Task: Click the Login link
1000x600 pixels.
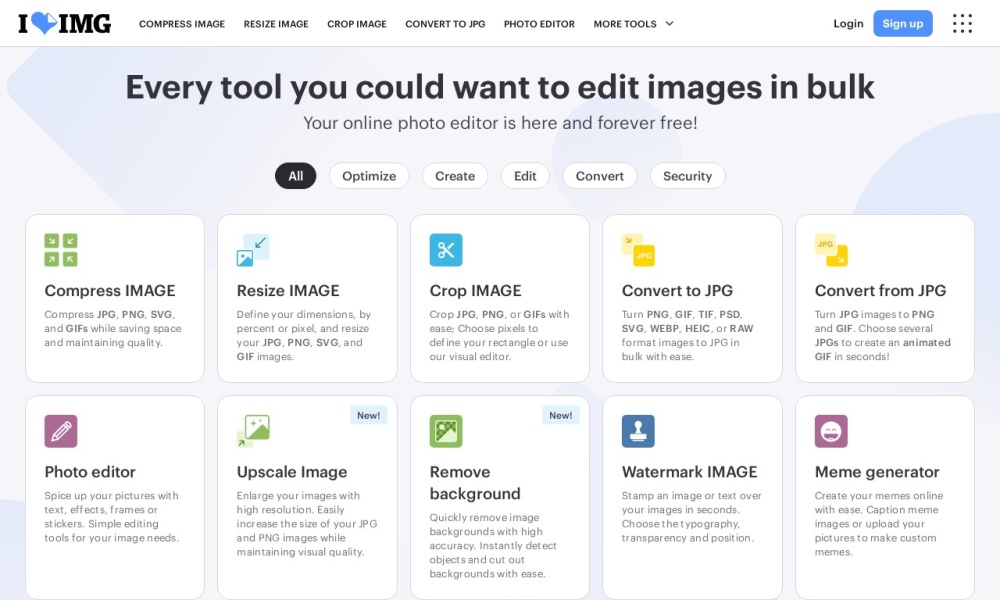Action: pos(848,24)
